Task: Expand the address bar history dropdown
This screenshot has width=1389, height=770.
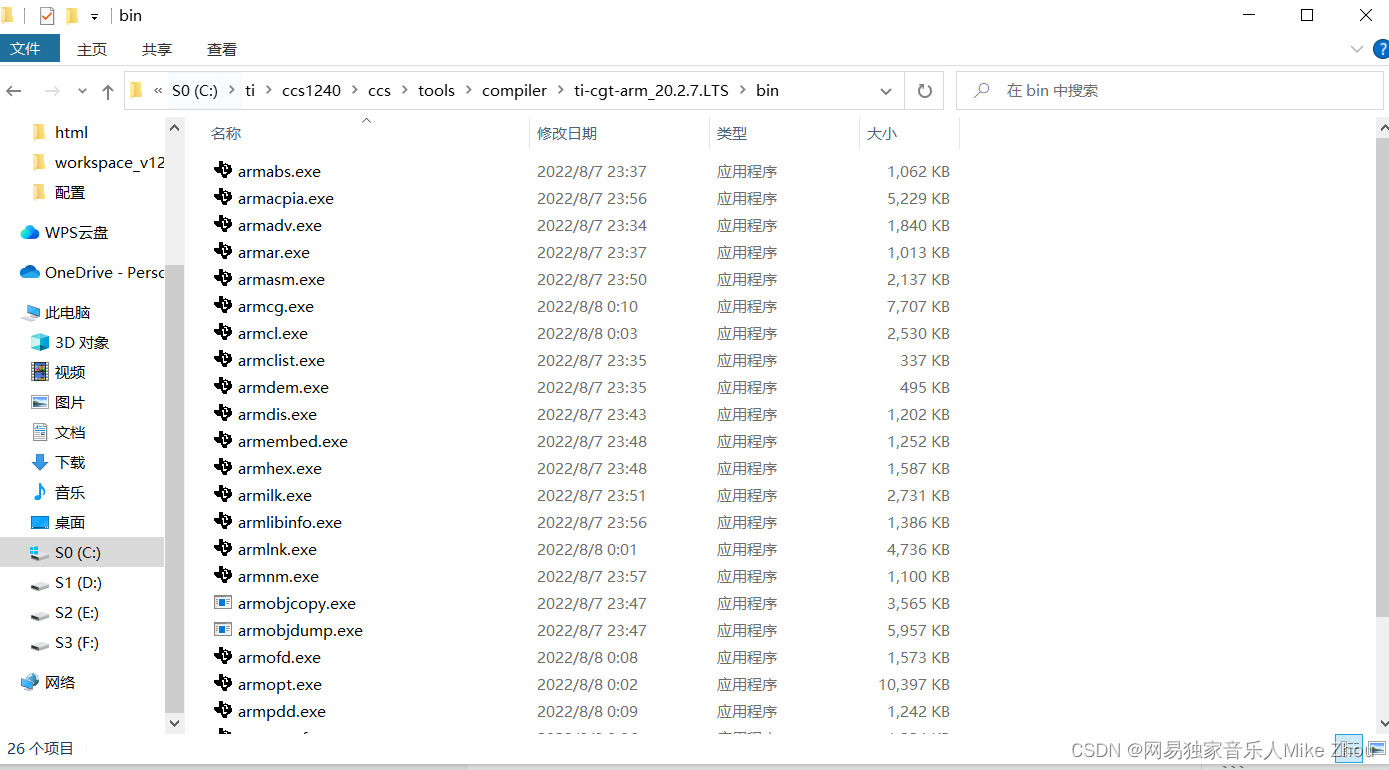Action: click(886, 91)
